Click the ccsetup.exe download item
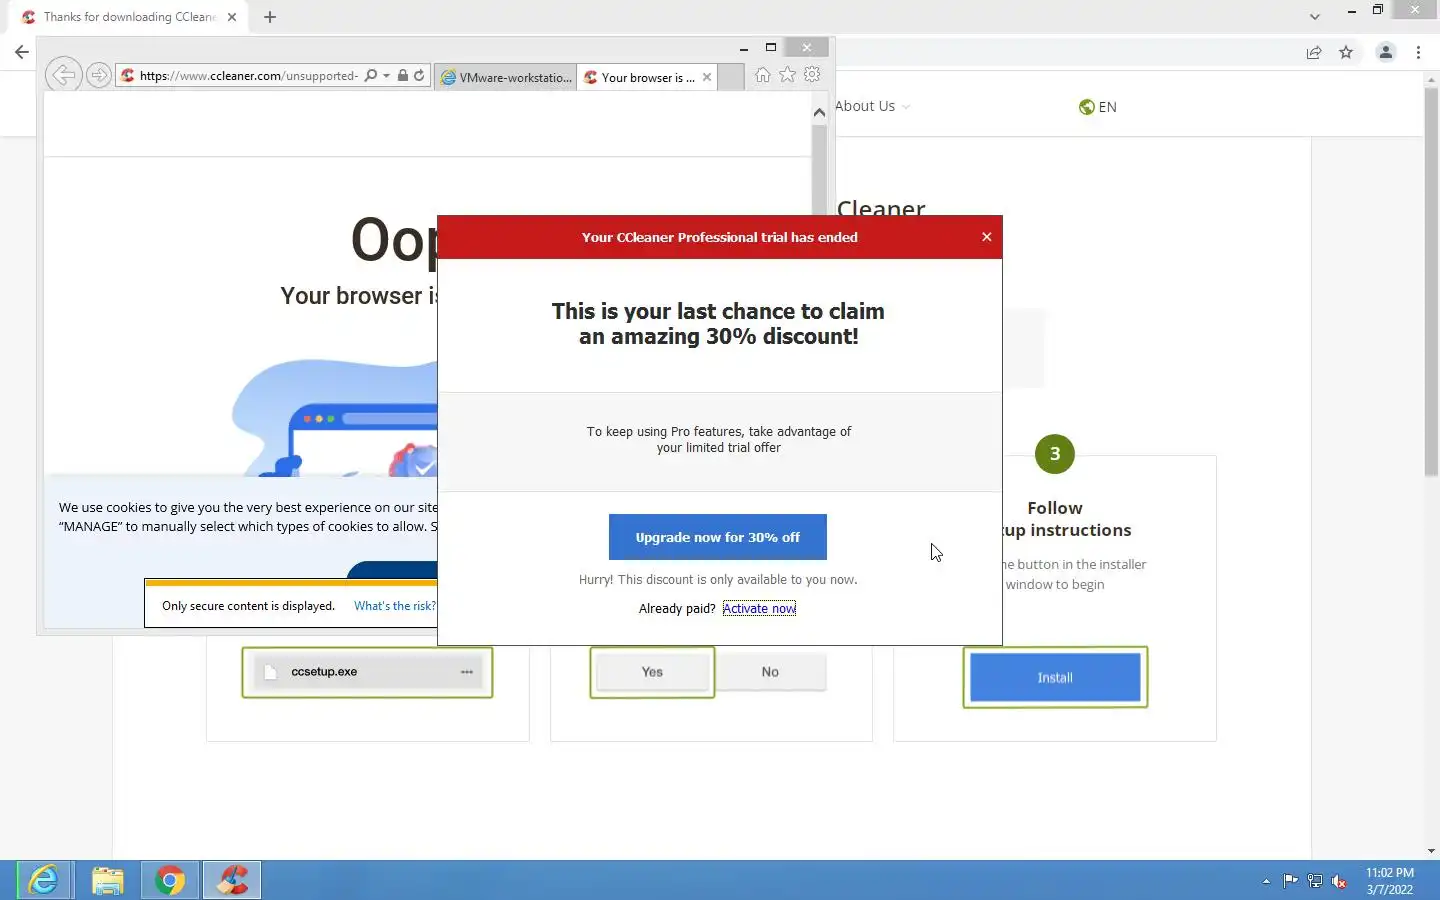Viewport: 1440px width, 900px height. point(367,672)
